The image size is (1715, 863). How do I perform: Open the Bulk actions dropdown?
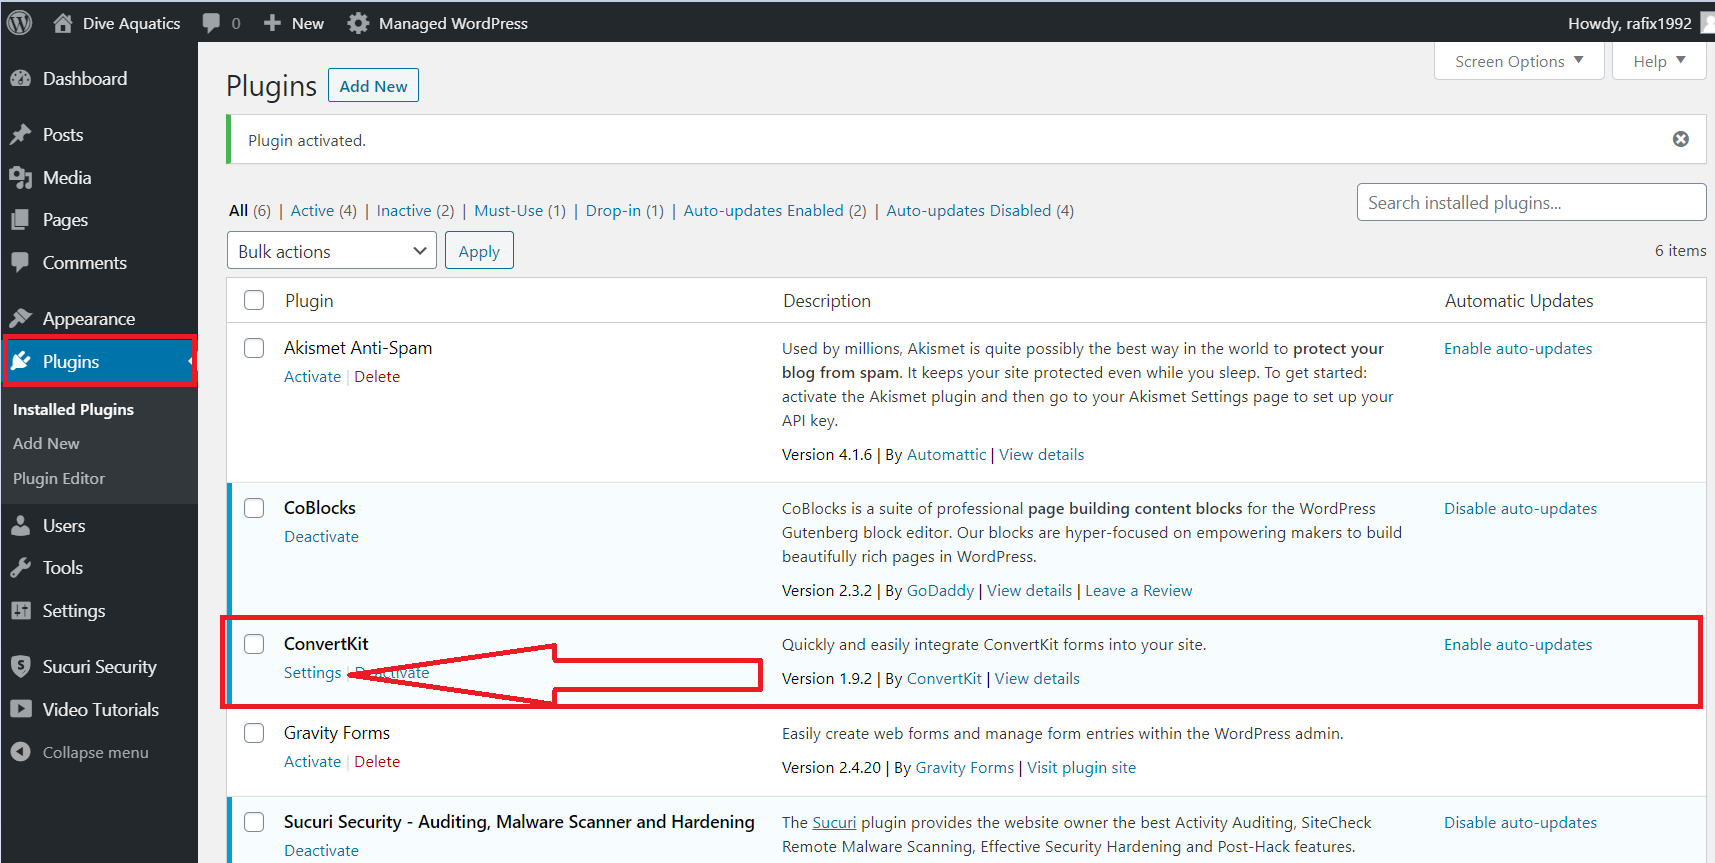click(x=332, y=250)
